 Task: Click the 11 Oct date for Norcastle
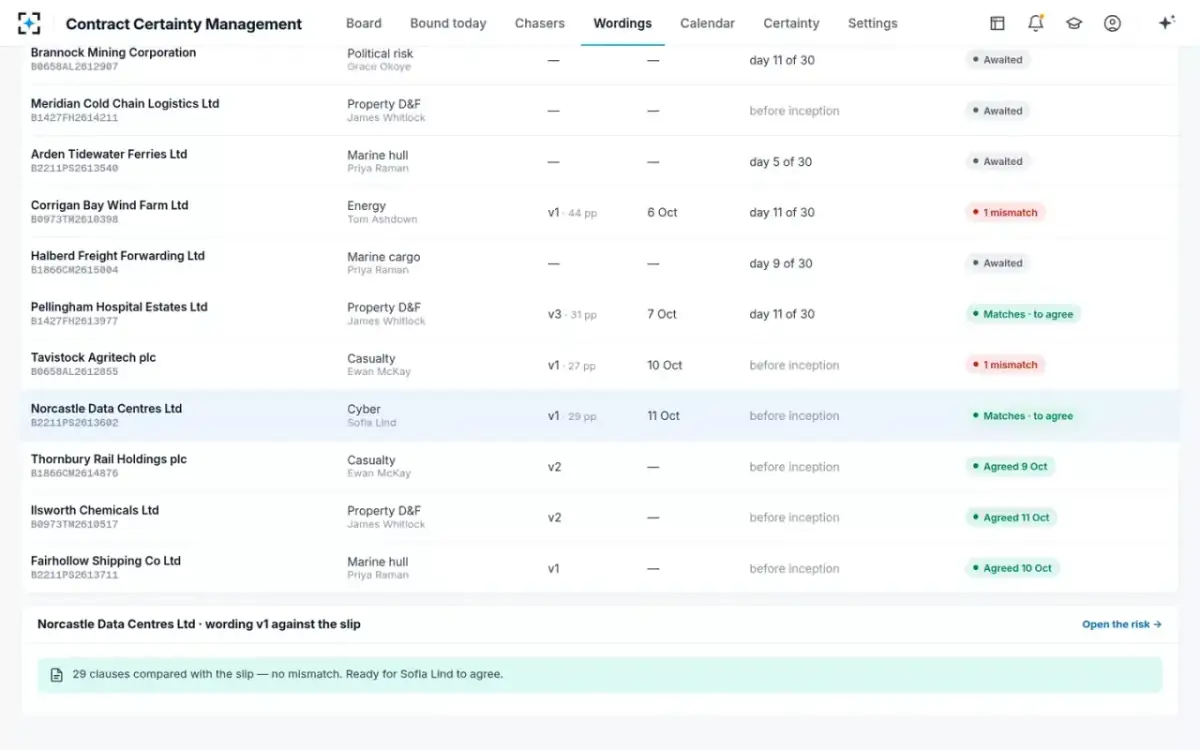(663, 416)
